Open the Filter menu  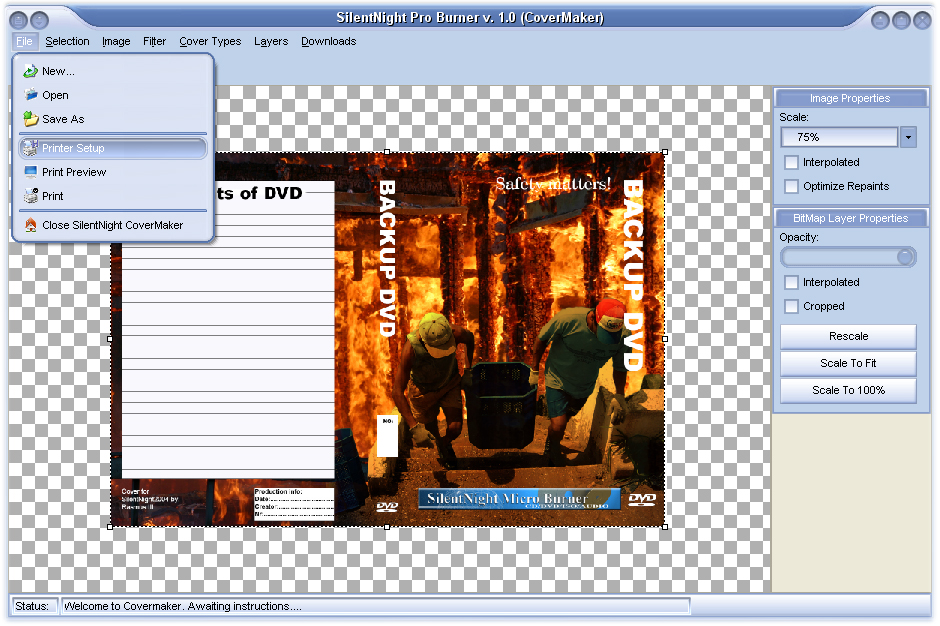pyautogui.click(x=154, y=41)
